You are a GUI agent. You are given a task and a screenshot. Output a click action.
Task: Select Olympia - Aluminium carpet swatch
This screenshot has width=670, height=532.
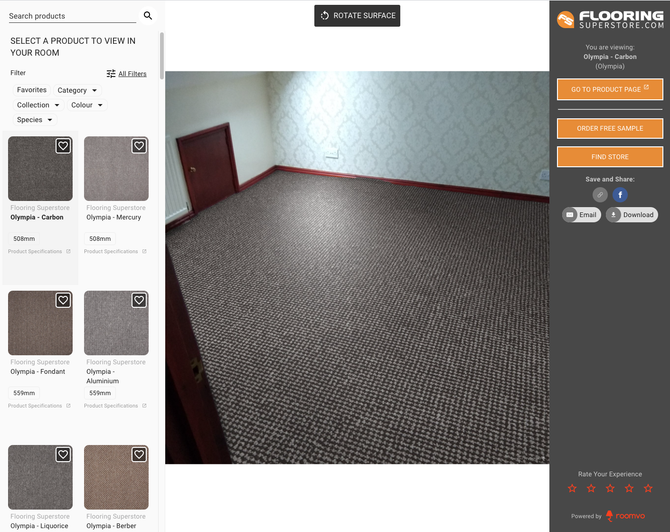(116, 323)
